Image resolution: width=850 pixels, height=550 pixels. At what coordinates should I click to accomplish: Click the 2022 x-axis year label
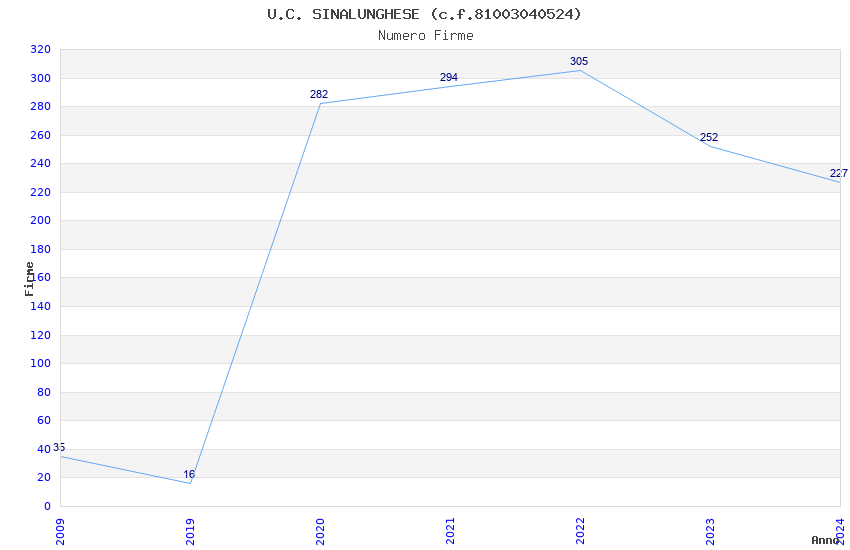point(580,530)
